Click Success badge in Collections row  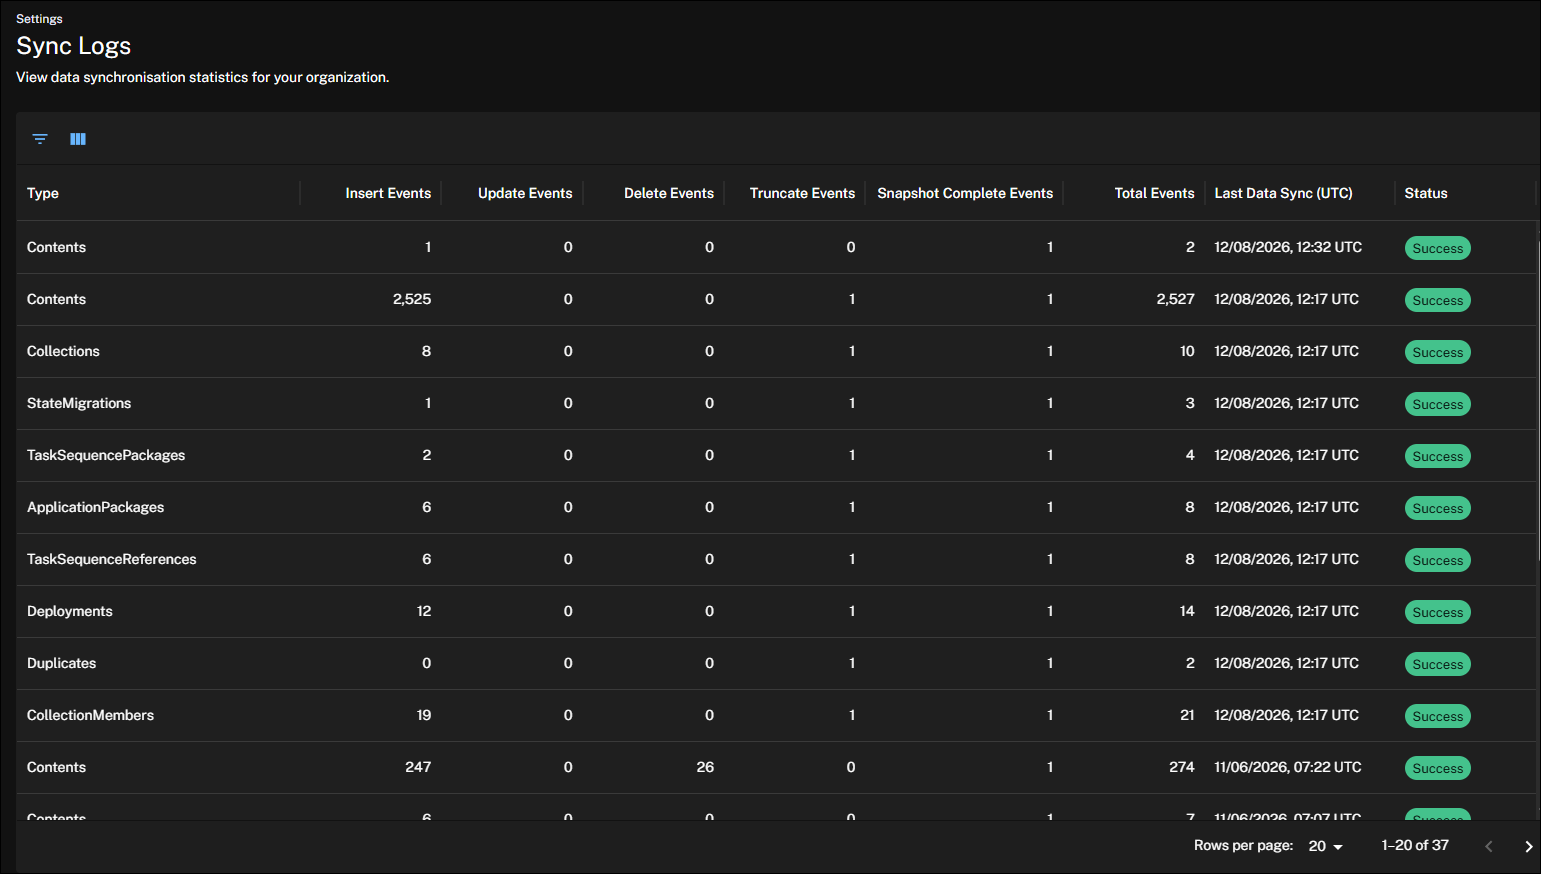1437,352
